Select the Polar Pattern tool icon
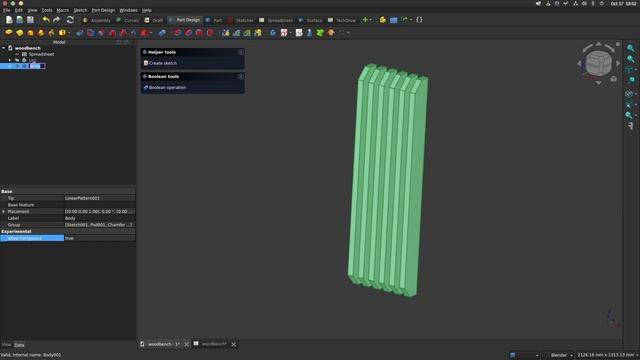Screen dimensions: 640x360 [247, 33]
